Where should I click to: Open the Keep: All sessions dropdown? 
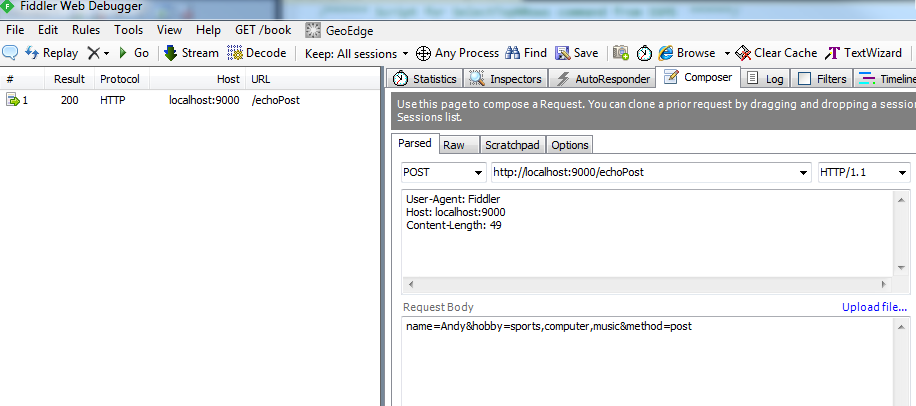tap(357, 54)
